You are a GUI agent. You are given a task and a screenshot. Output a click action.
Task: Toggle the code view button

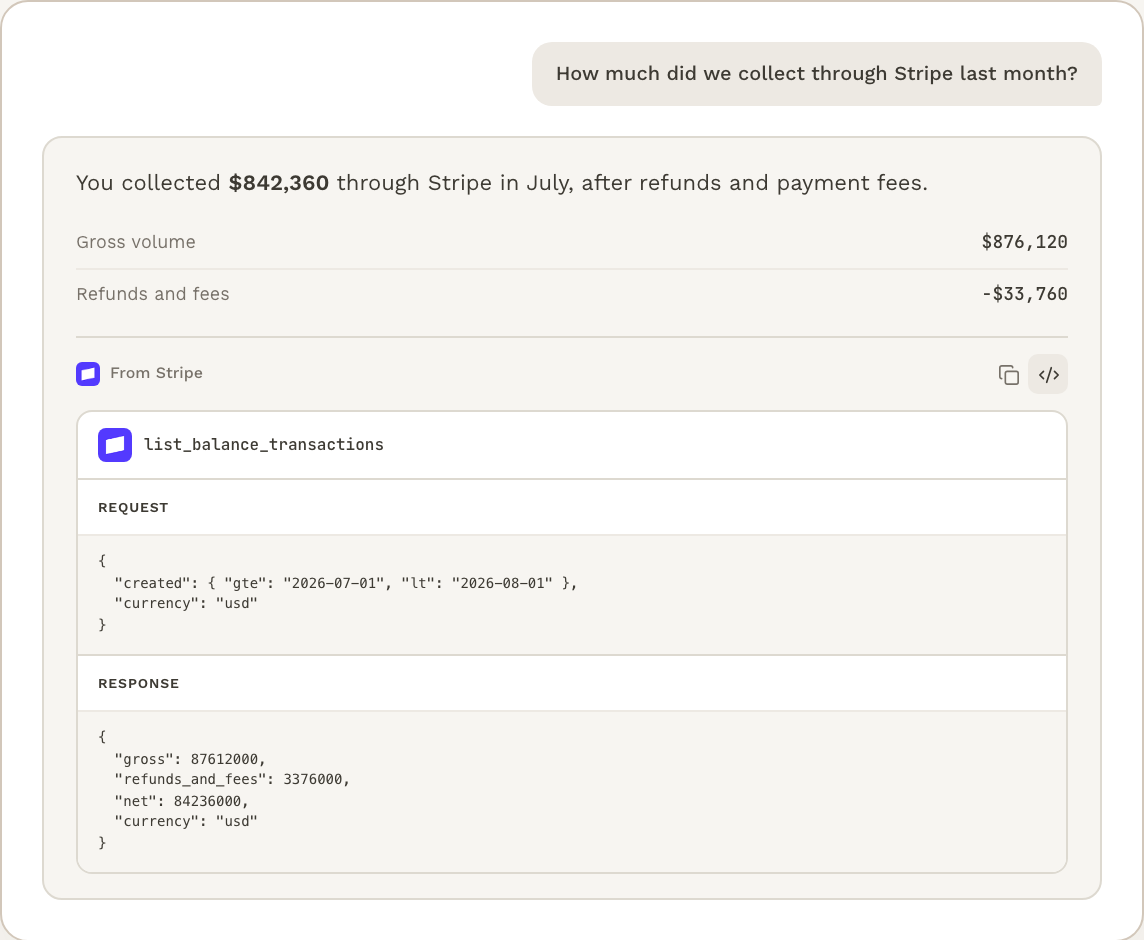[1048, 374]
